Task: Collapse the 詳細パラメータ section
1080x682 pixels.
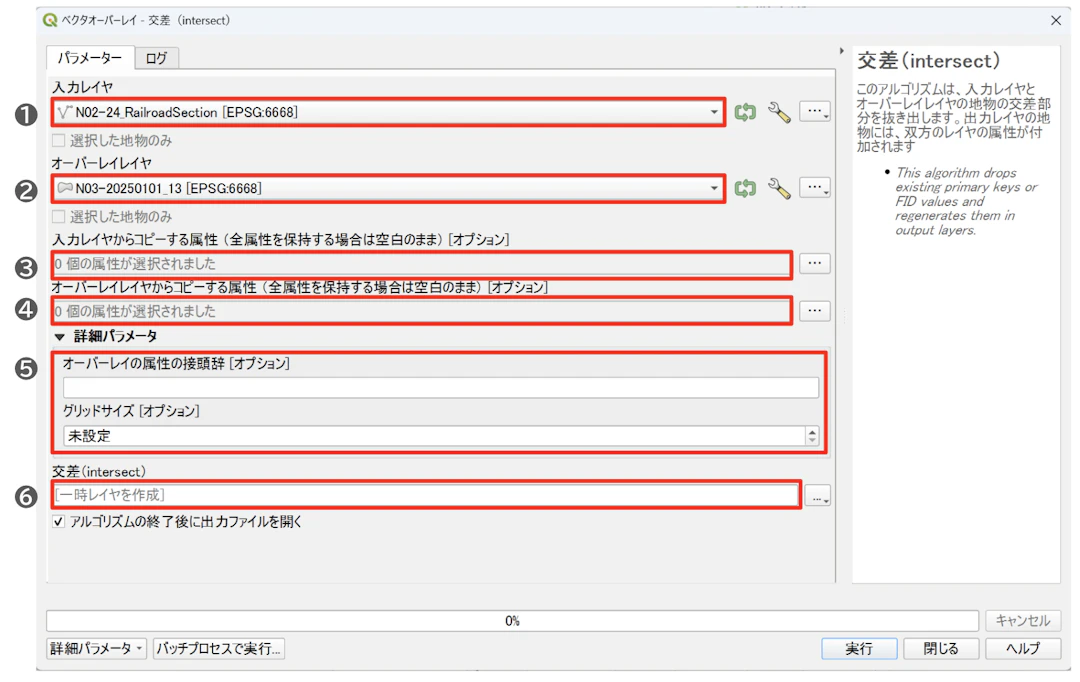Action: click(x=62, y=337)
